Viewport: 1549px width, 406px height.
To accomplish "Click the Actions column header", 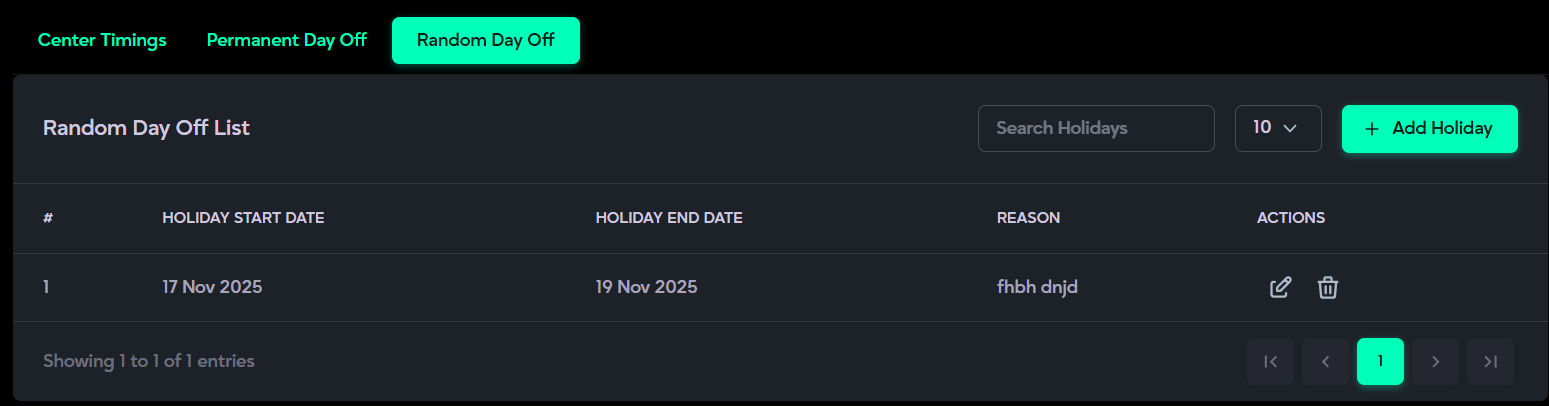I will pyautogui.click(x=1290, y=218).
